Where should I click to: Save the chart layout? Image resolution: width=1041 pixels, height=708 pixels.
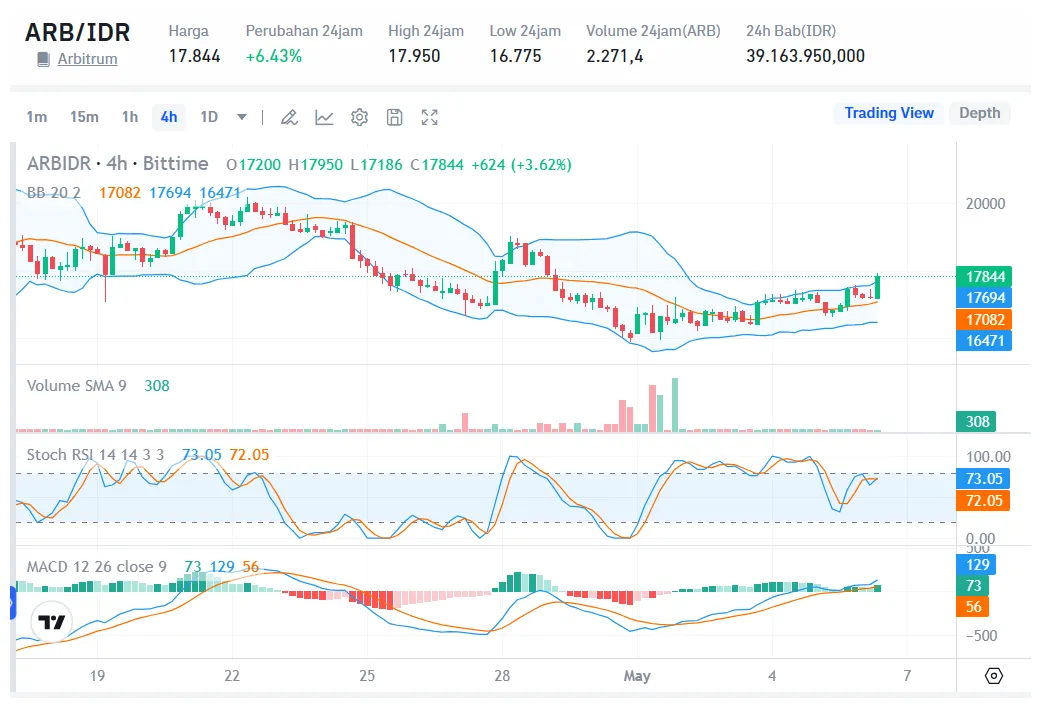[x=394, y=117]
